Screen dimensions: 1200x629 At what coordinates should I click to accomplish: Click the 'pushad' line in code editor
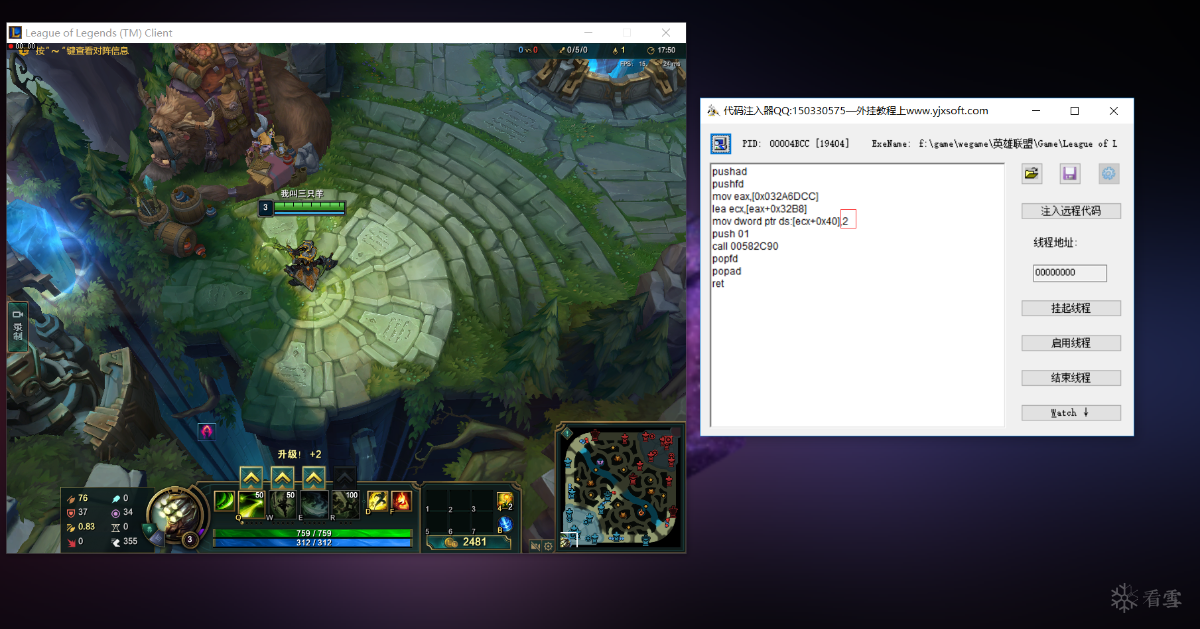pyautogui.click(x=729, y=172)
